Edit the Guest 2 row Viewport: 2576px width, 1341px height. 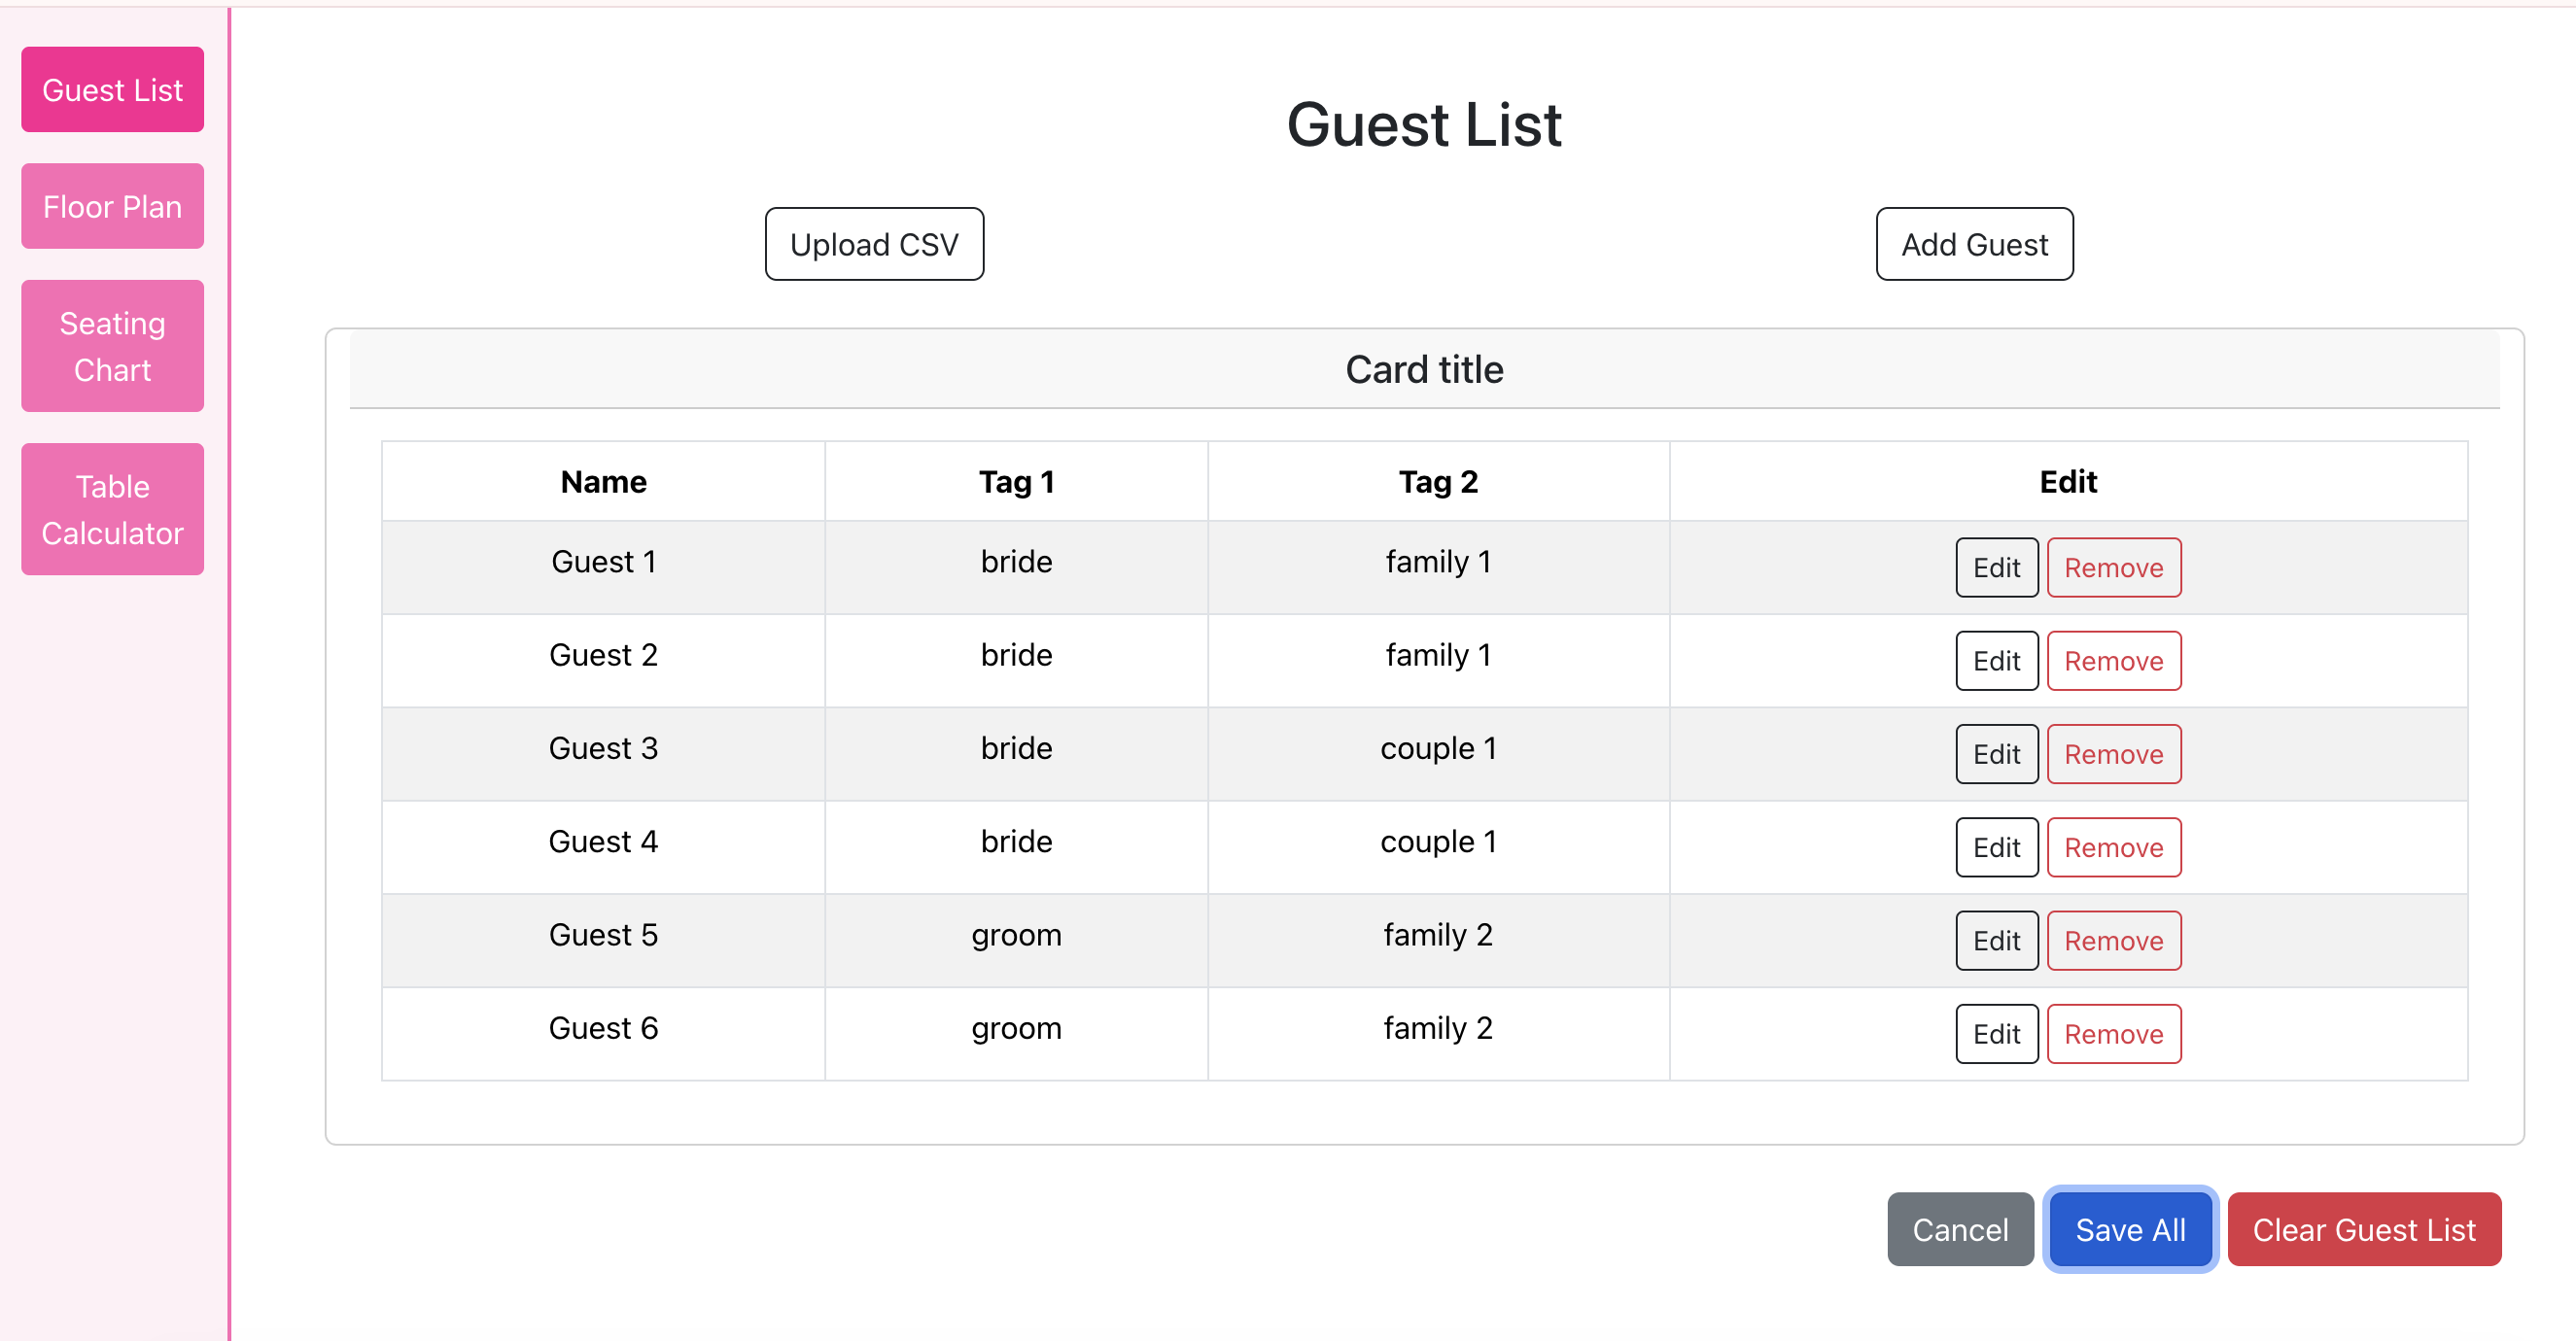click(x=1996, y=661)
